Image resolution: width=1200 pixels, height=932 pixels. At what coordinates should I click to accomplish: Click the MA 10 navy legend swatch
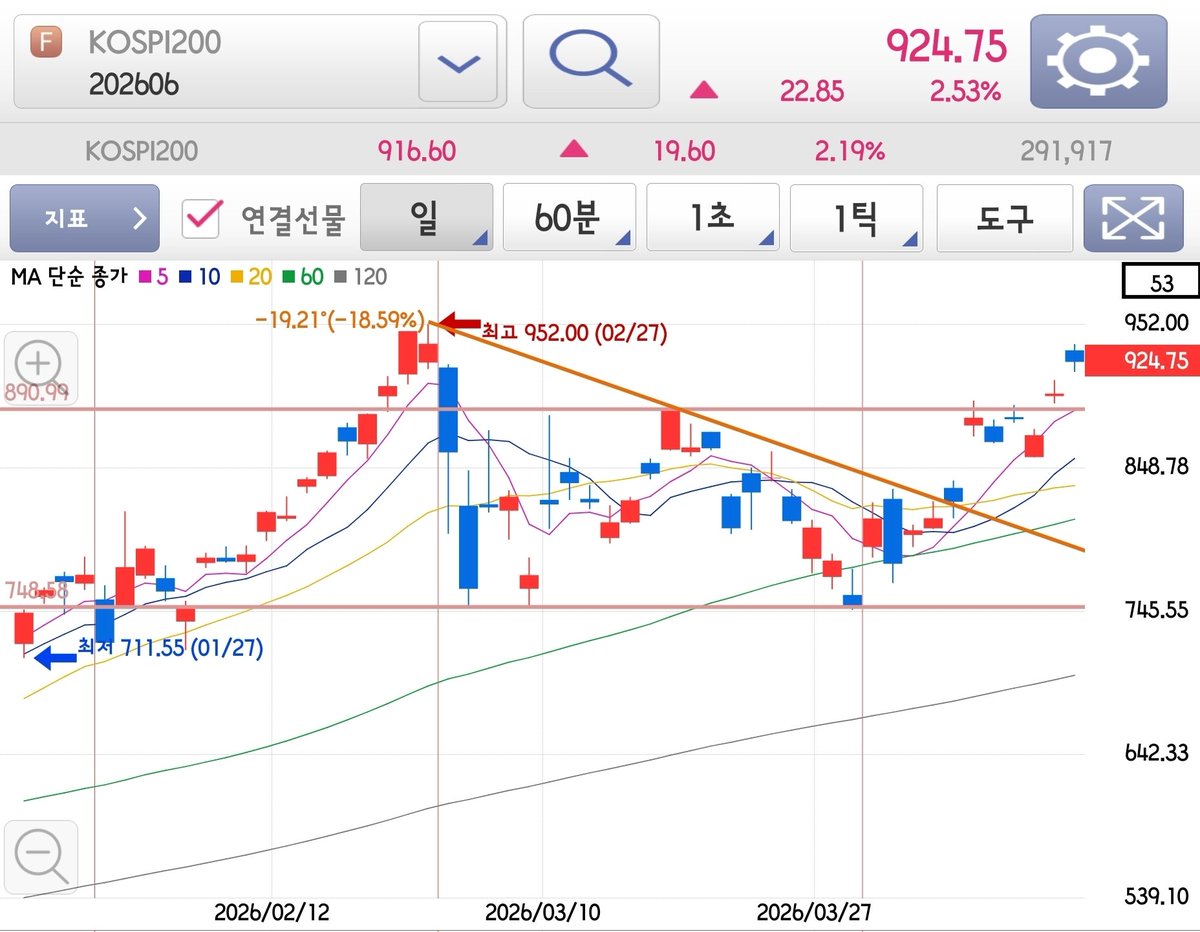point(187,278)
